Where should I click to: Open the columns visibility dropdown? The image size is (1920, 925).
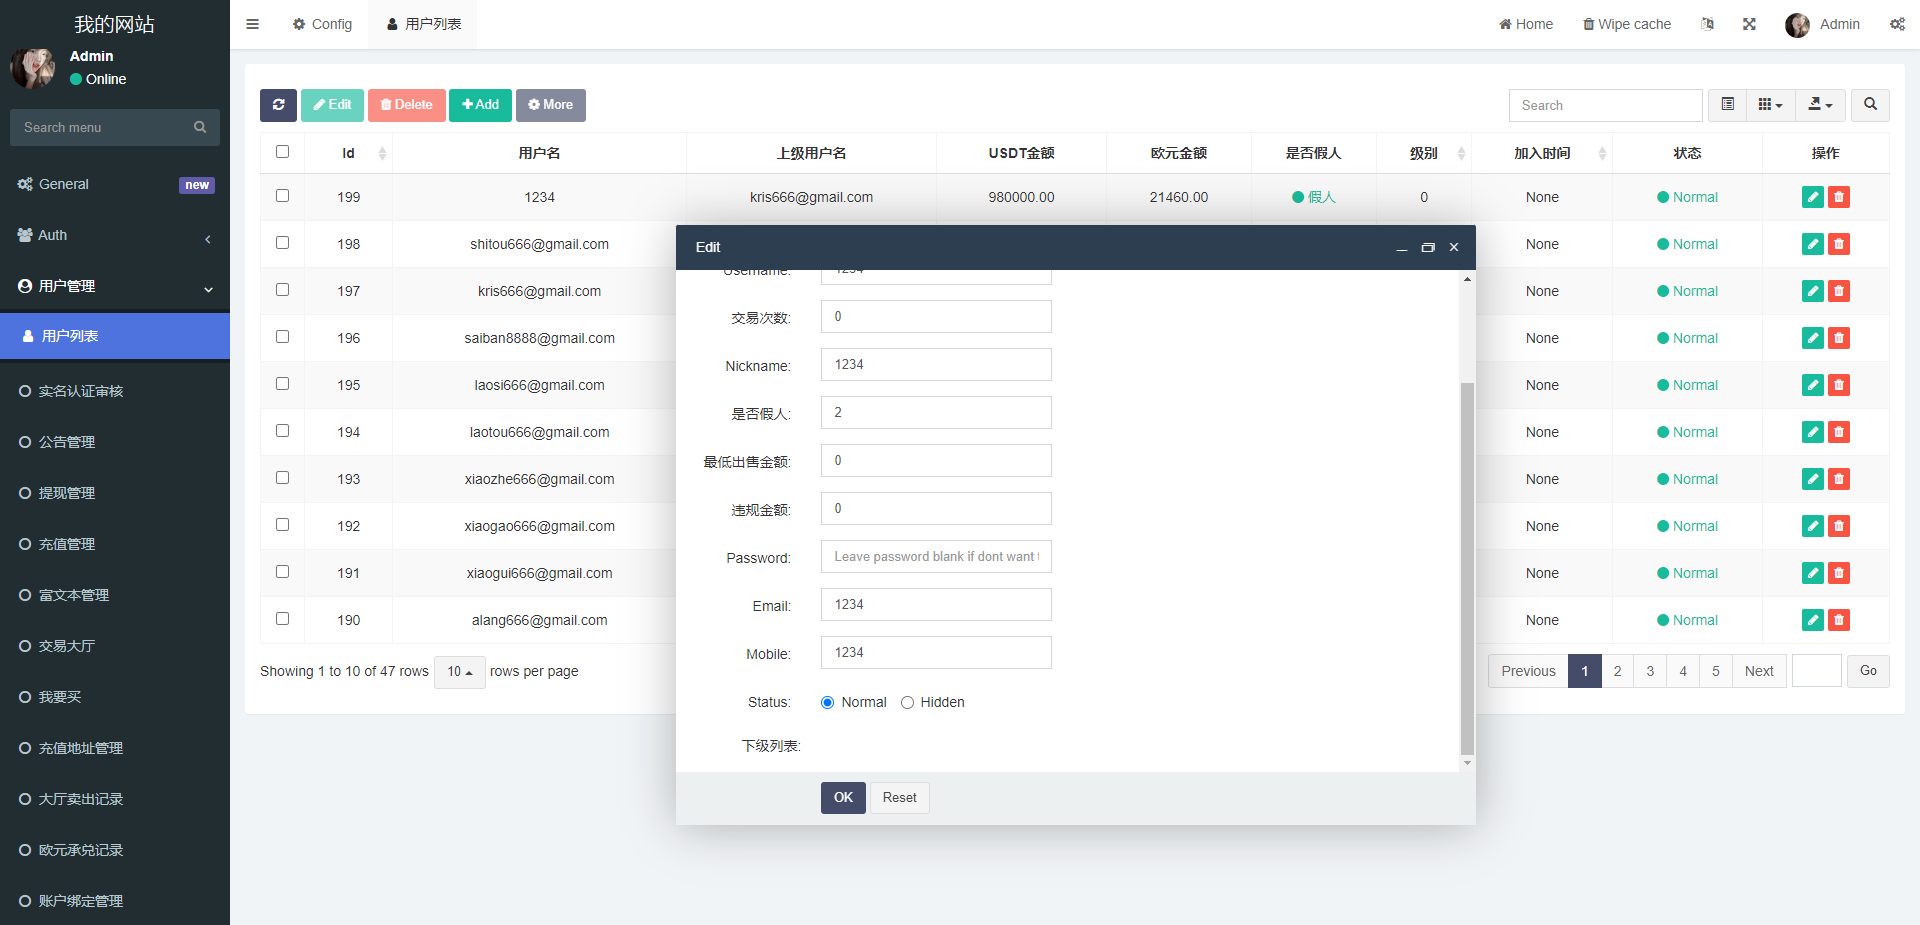pyautogui.click(x=1770, y=105)
